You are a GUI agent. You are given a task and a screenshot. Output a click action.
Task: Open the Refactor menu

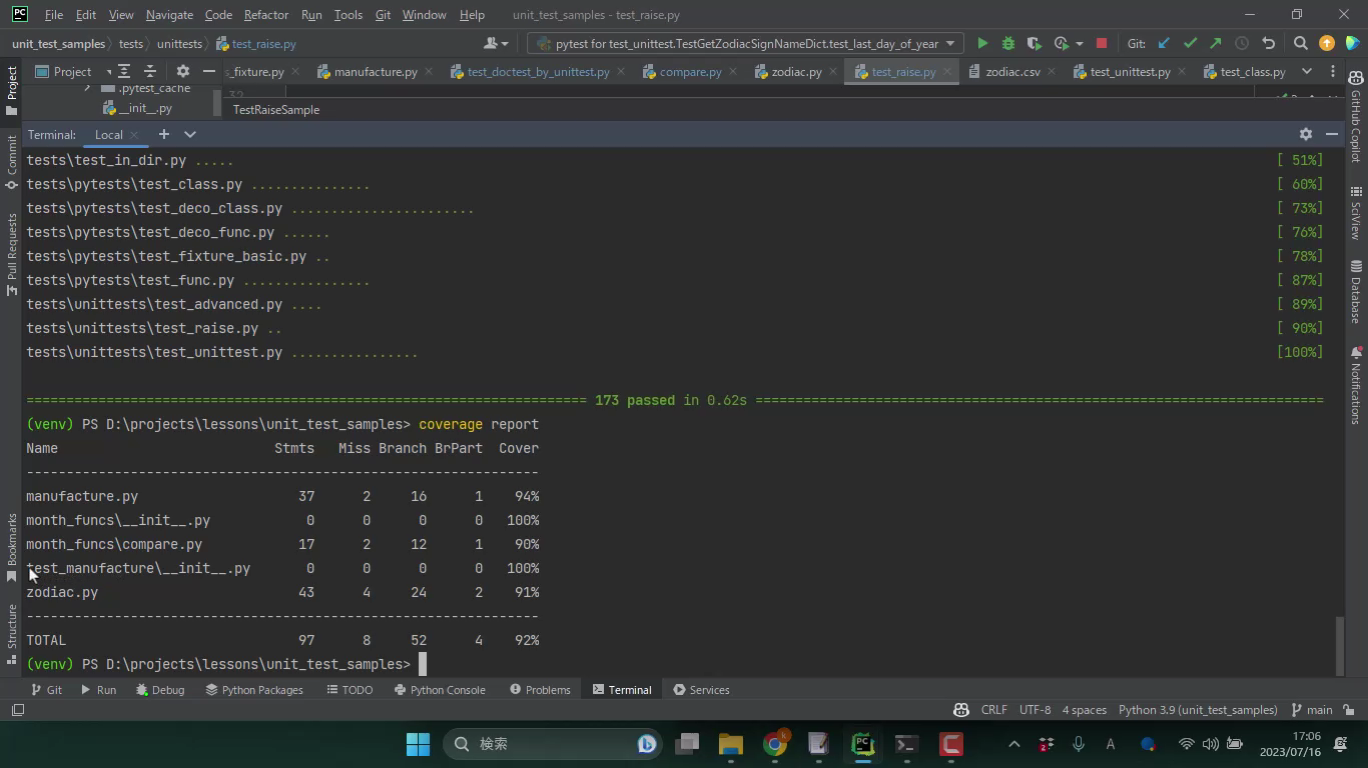[x=265, y=15]
